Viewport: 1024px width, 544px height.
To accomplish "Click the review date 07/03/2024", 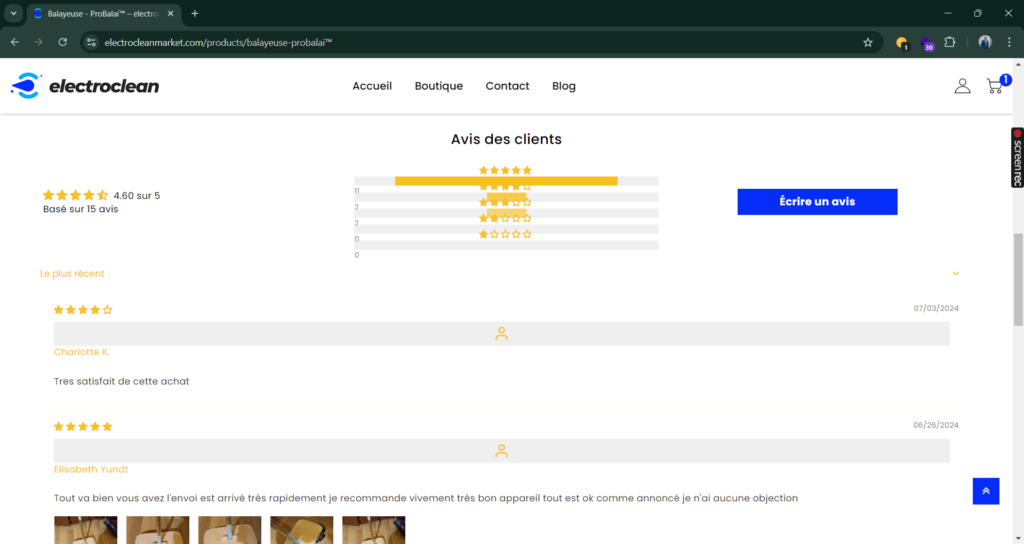I will [x=936, y=308].
